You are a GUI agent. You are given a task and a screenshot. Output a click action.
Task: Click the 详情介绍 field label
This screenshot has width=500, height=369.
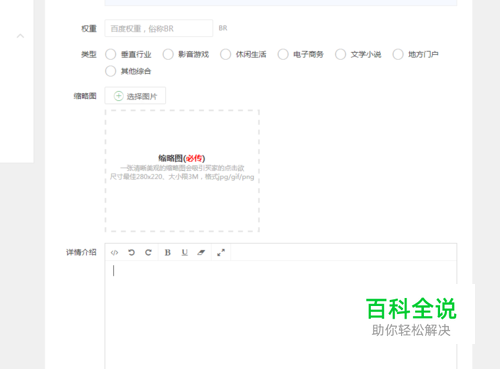81,252
